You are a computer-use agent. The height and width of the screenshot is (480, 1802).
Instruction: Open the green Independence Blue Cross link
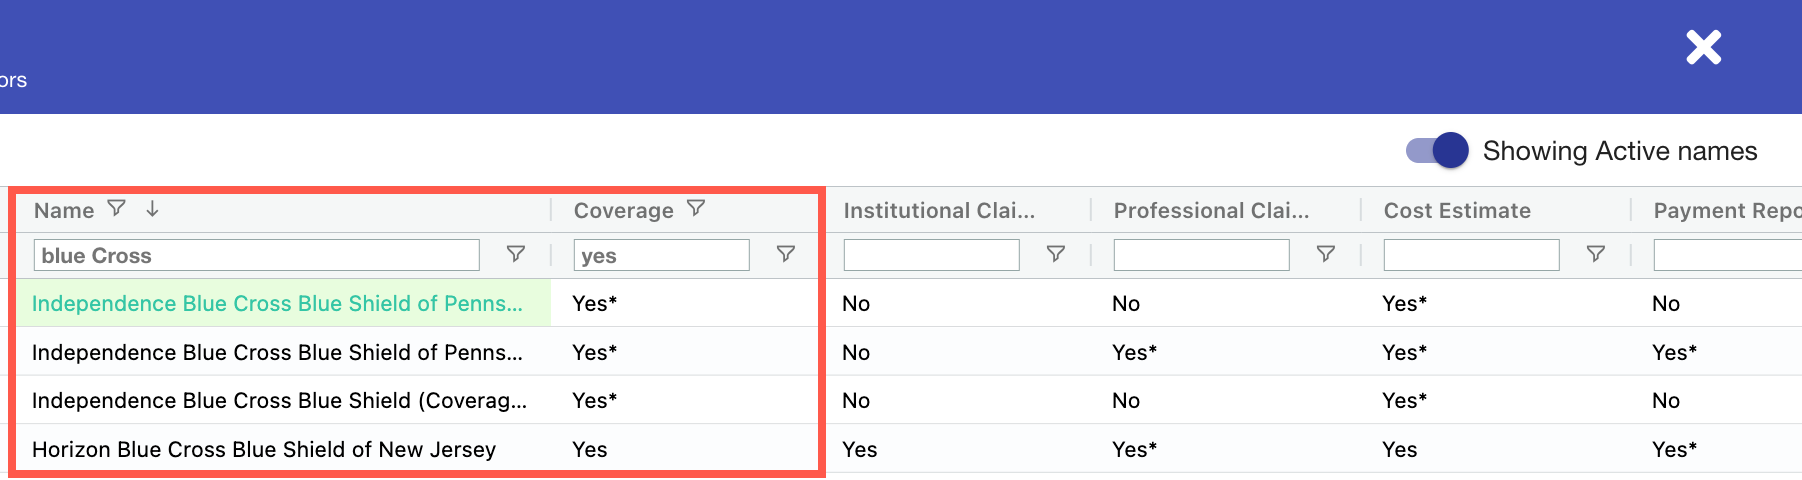tap(277, 304)
